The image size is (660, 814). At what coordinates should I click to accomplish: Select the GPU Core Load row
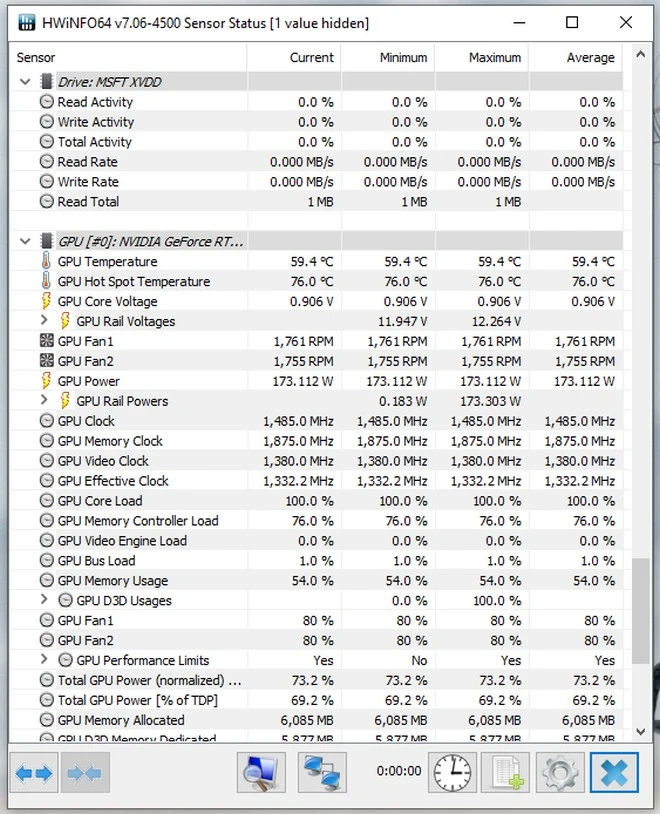coord(100,501)
